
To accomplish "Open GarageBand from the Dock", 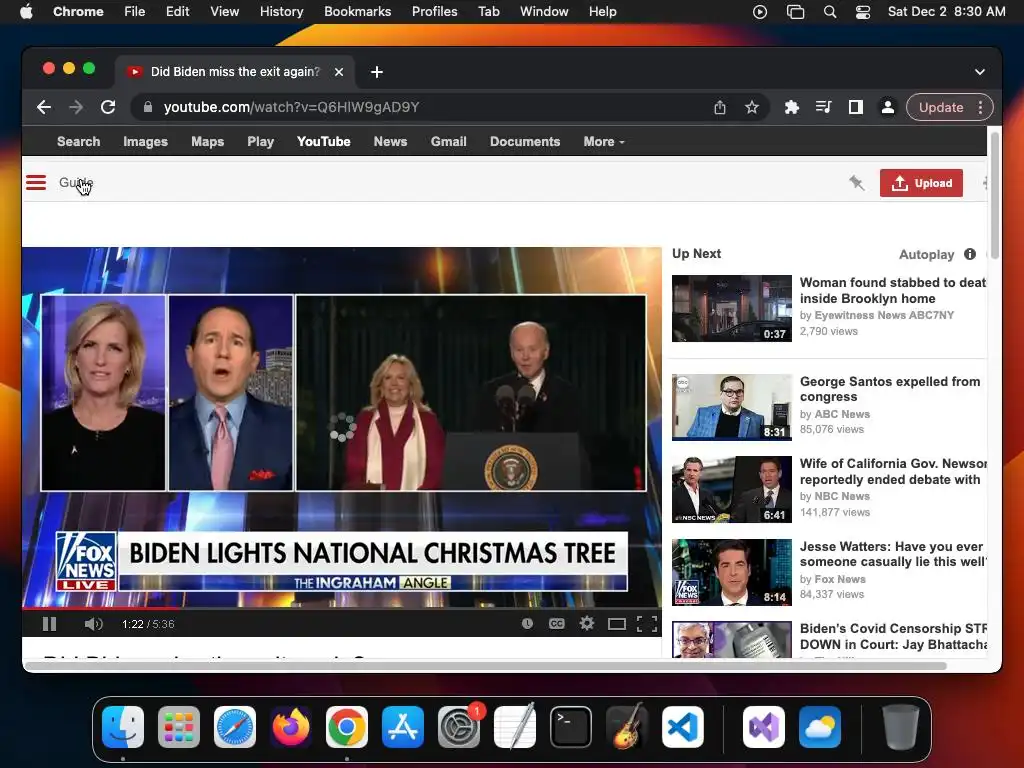I will (627, 727).
